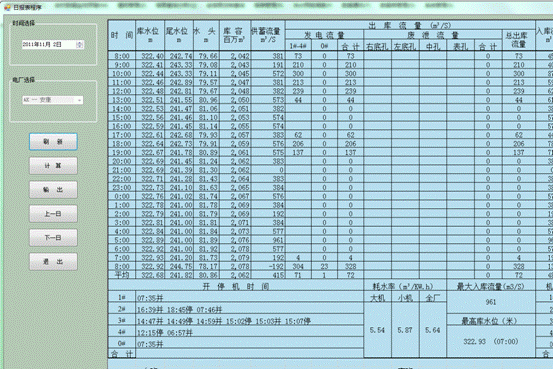Screen dimensions: 553x369
Task: Click the 库水位 column header
Action: 150,35
